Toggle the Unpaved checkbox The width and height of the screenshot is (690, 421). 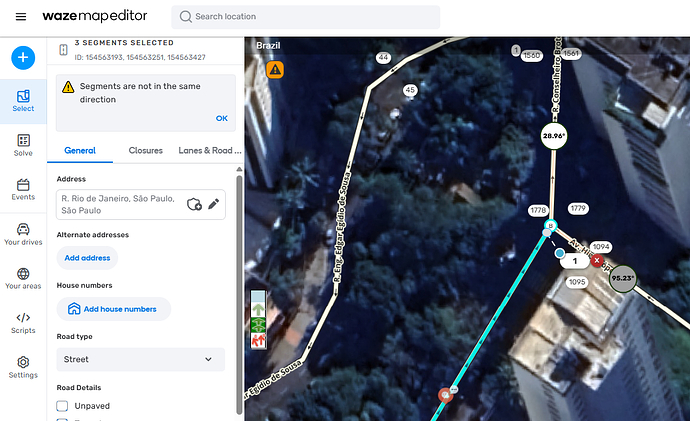tap(62, 406)
